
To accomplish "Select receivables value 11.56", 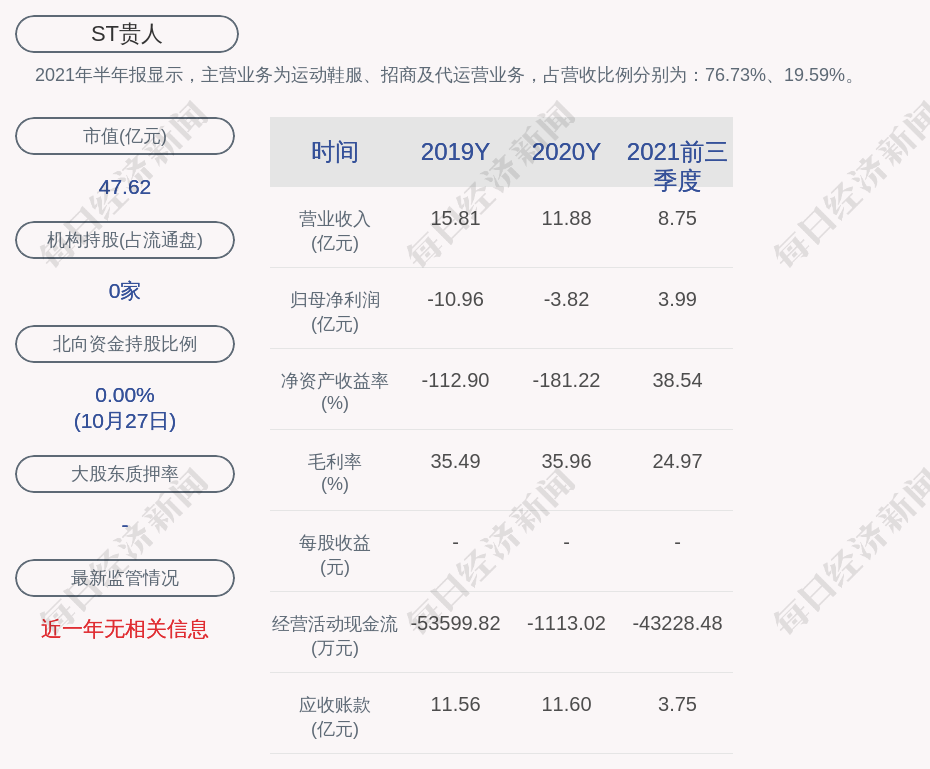I will pyautogui.click(x=456, y=704).
